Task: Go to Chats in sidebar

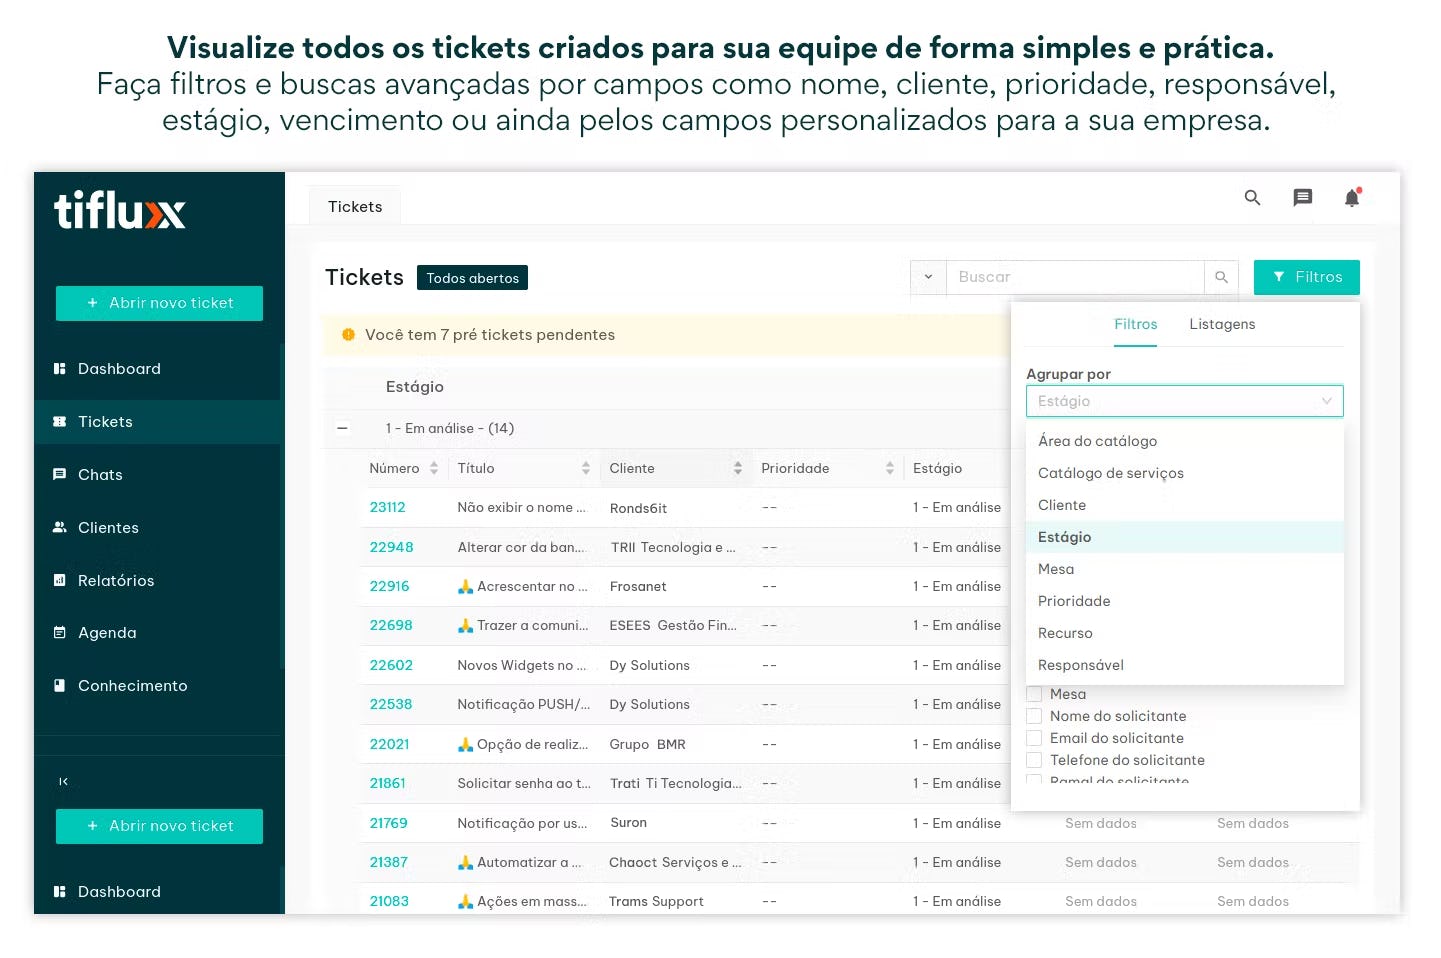Action: click(100, 475)
